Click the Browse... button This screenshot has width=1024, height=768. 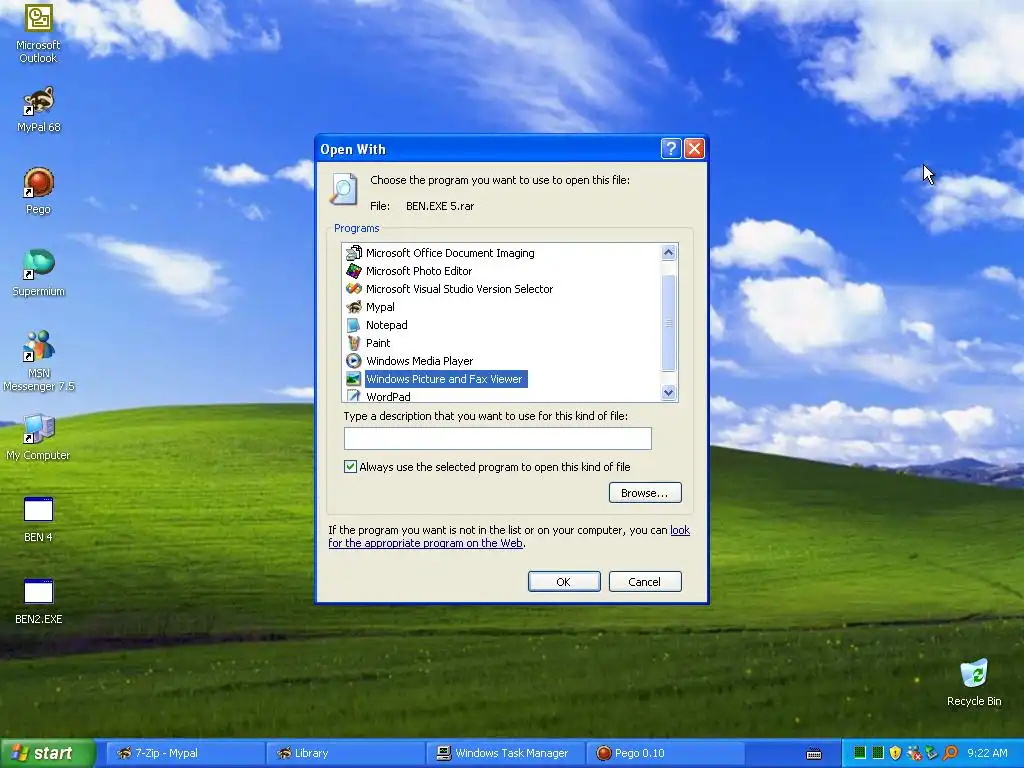(x=645, y=492)
